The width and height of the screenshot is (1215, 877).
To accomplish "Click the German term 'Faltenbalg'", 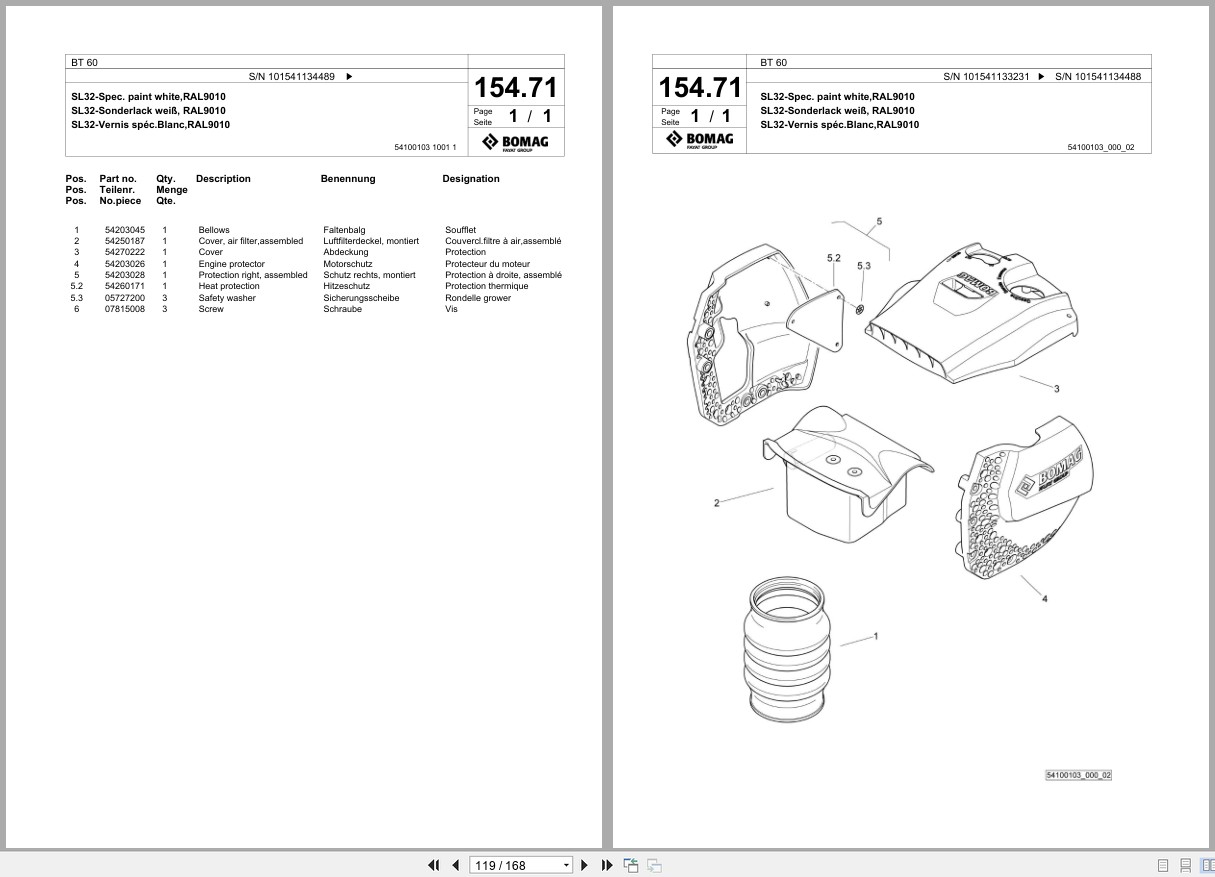I will pos(346,230).
